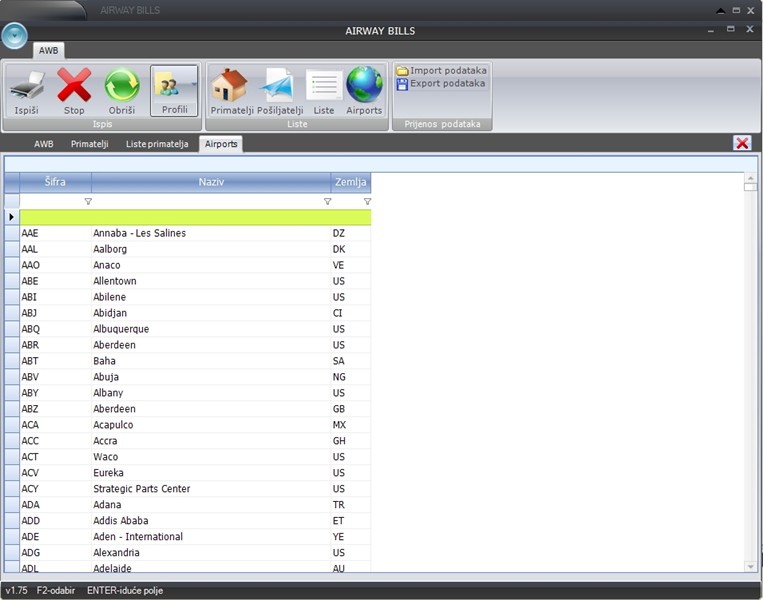This screenshot has width=763, height=600.
Task: Select the Albany name cell
Action: tap(211, 393)
